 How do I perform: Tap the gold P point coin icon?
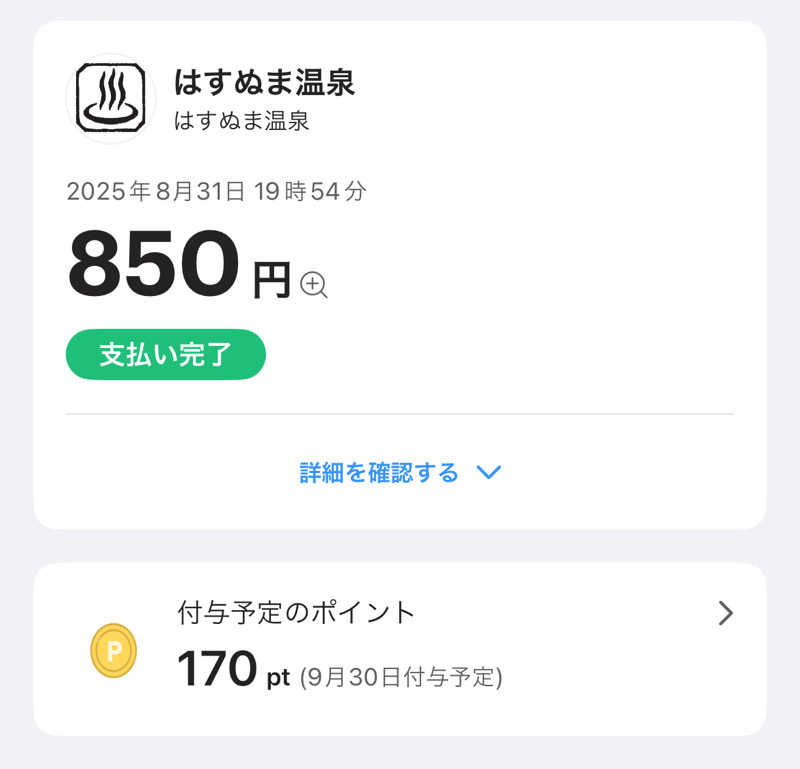point(114,650)
